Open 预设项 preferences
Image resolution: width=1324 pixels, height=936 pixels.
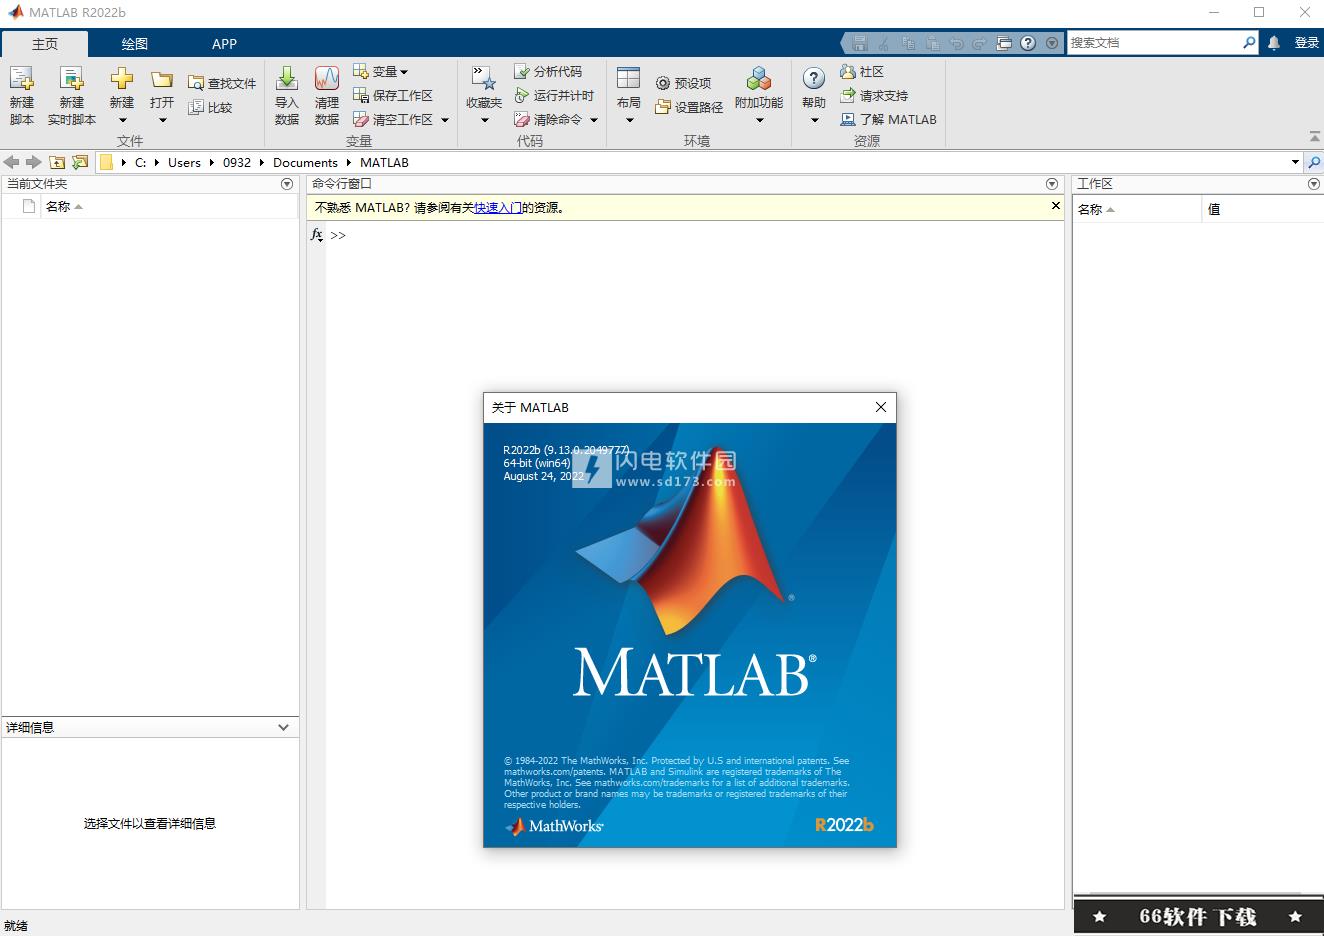[x=683, y=83]
